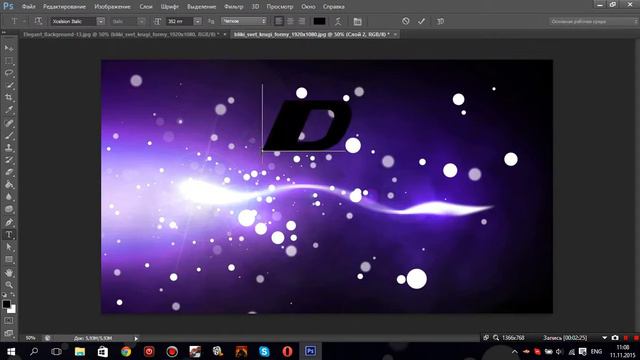The image size is (640, 360).
Task: Convert text to 3D
Action: tap(440, 21)
